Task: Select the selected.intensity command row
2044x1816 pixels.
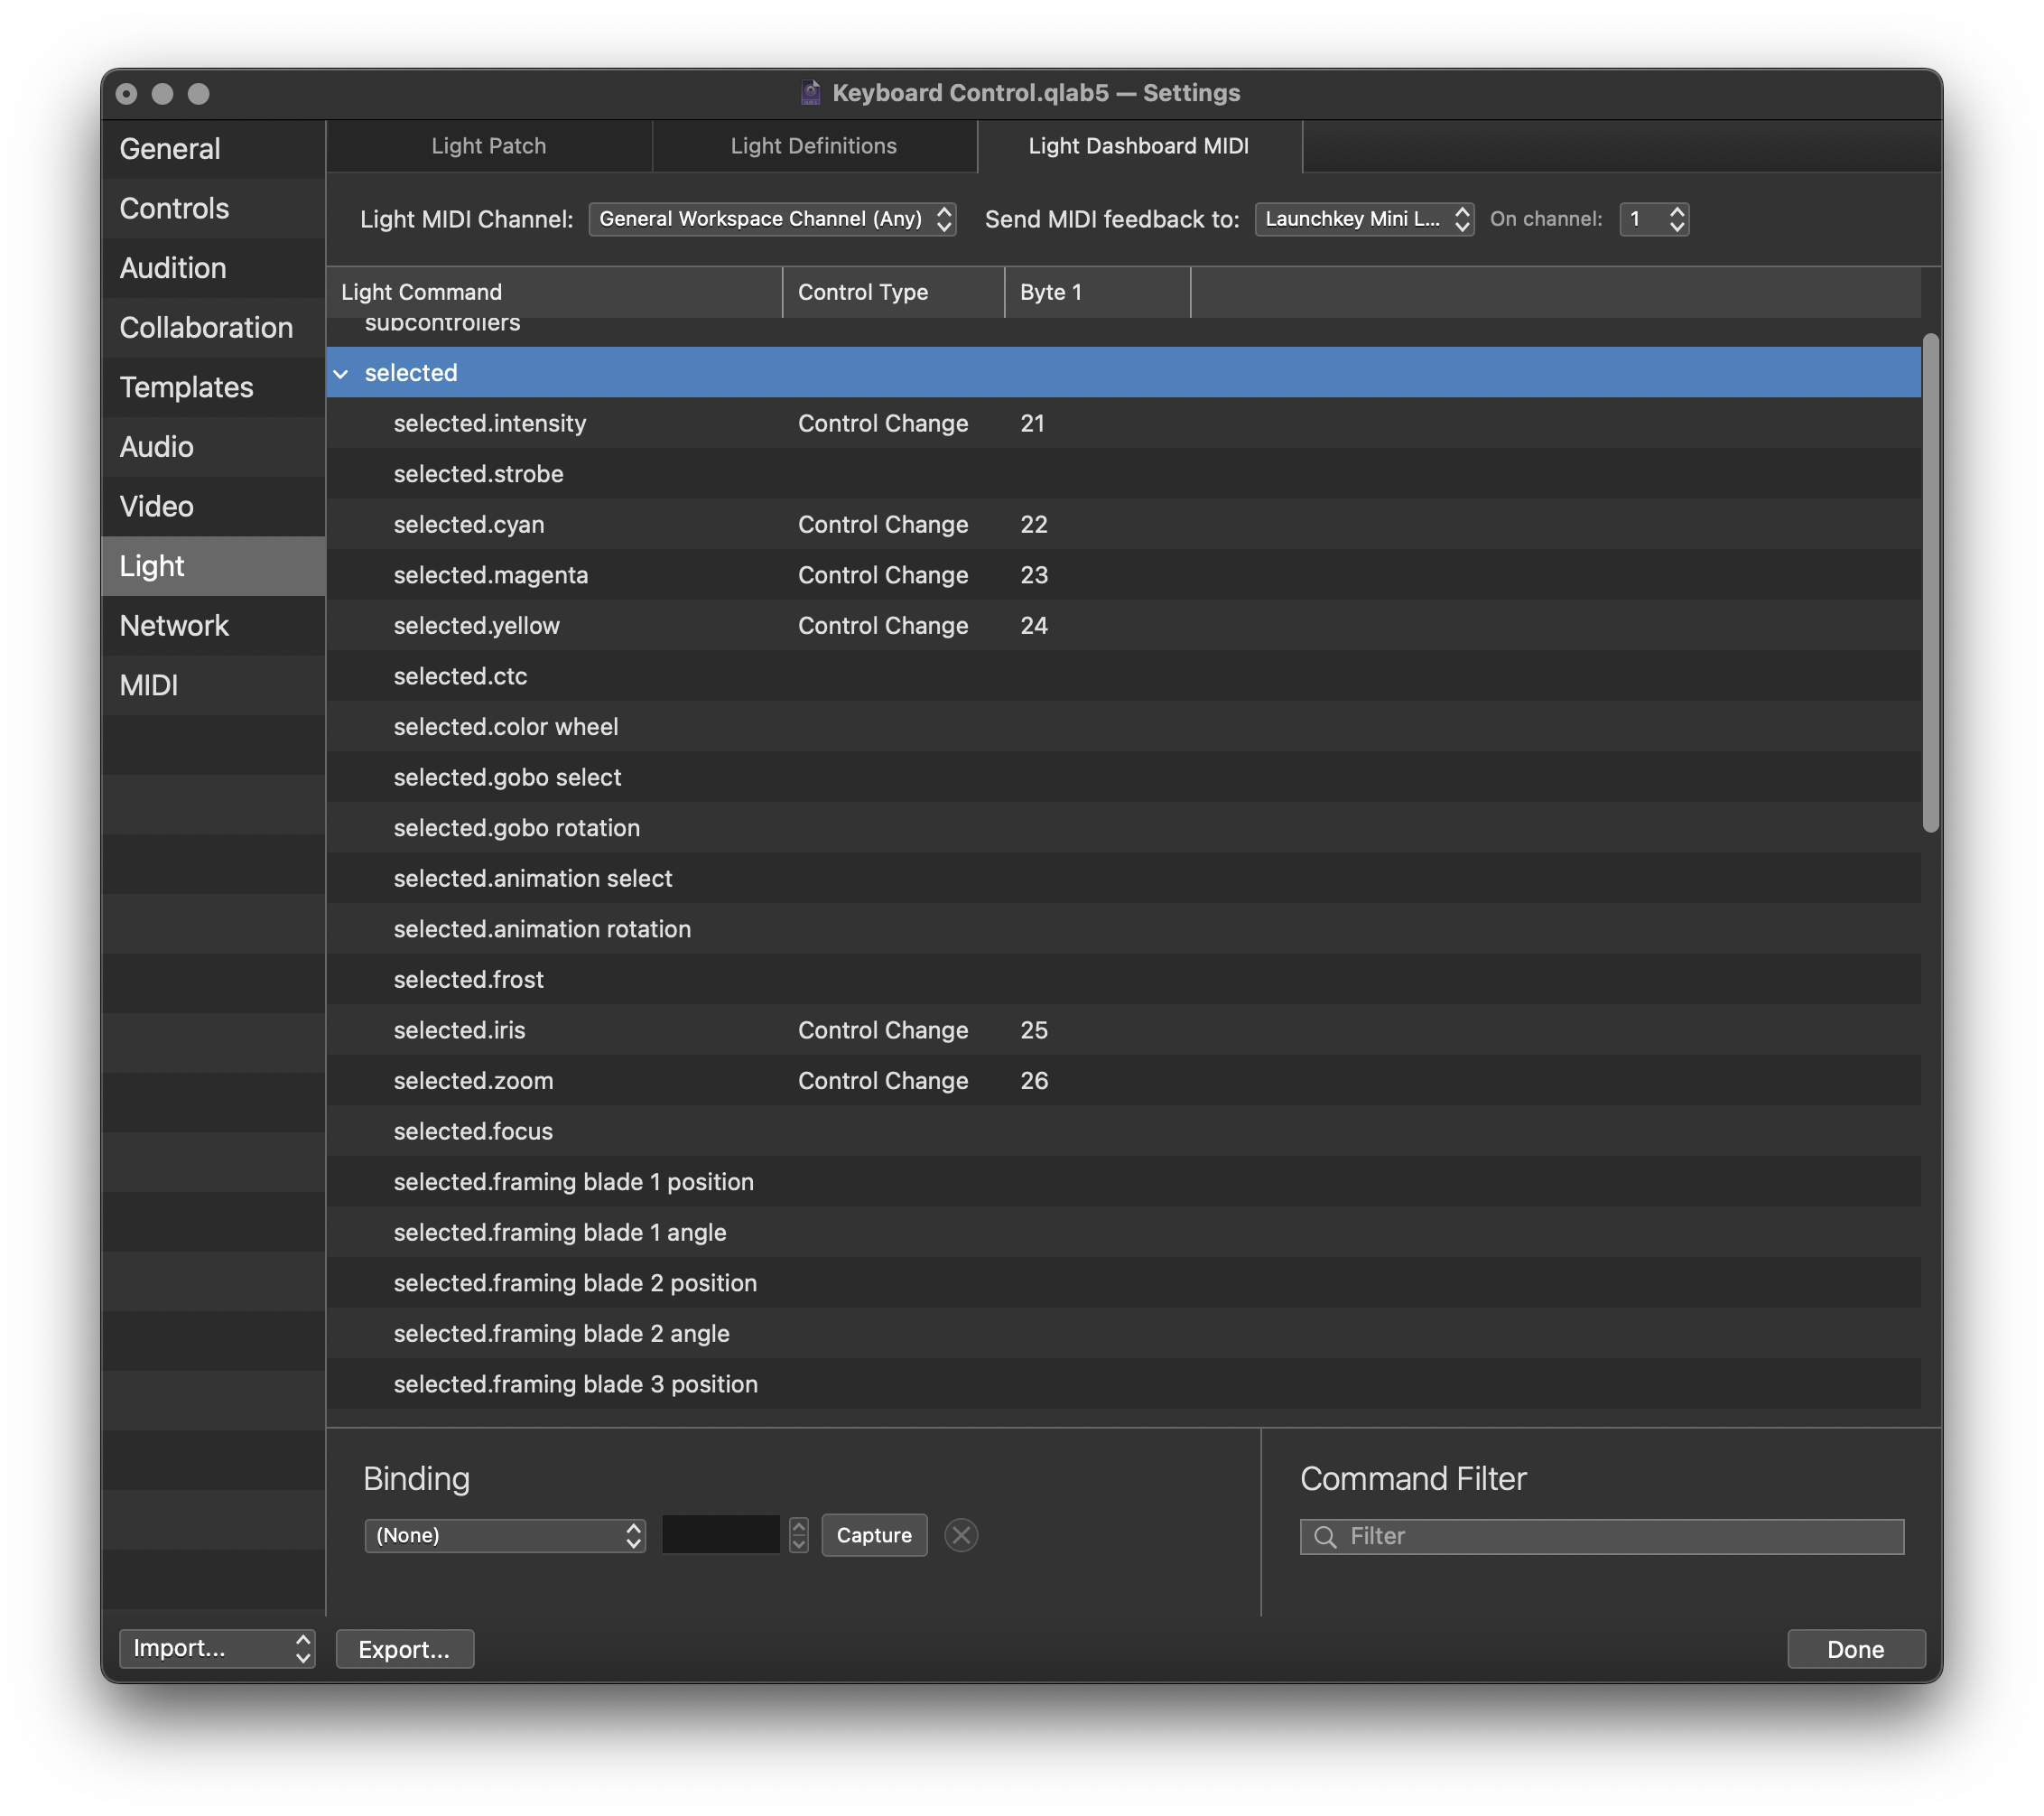Action: (x=489, y=423)
